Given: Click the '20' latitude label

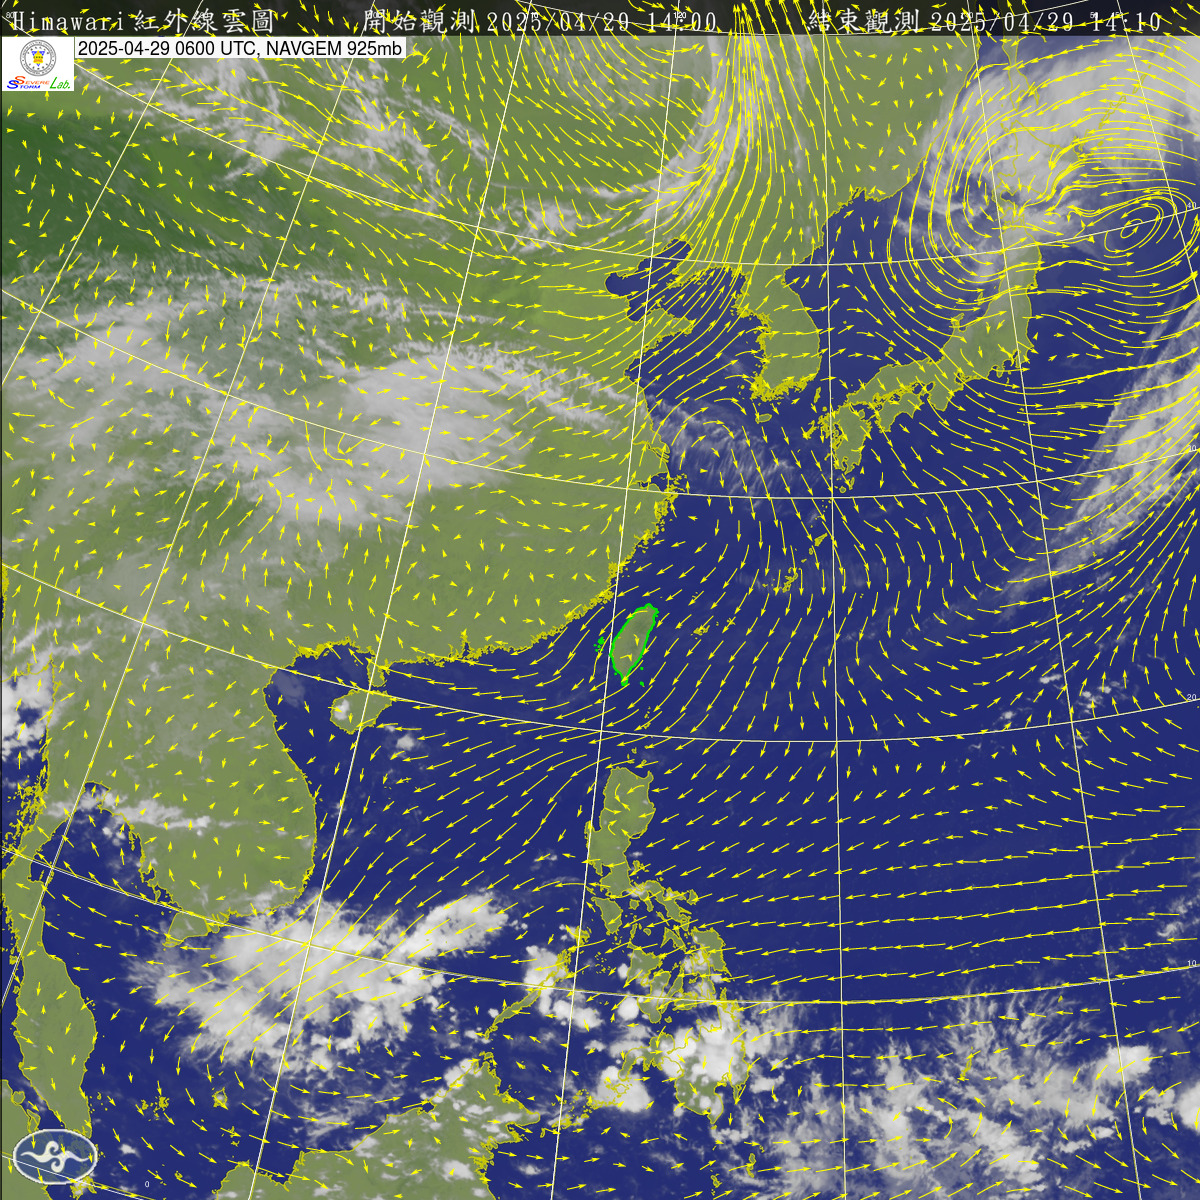Looking at the screenshot, I should (x=1191, y=697).
